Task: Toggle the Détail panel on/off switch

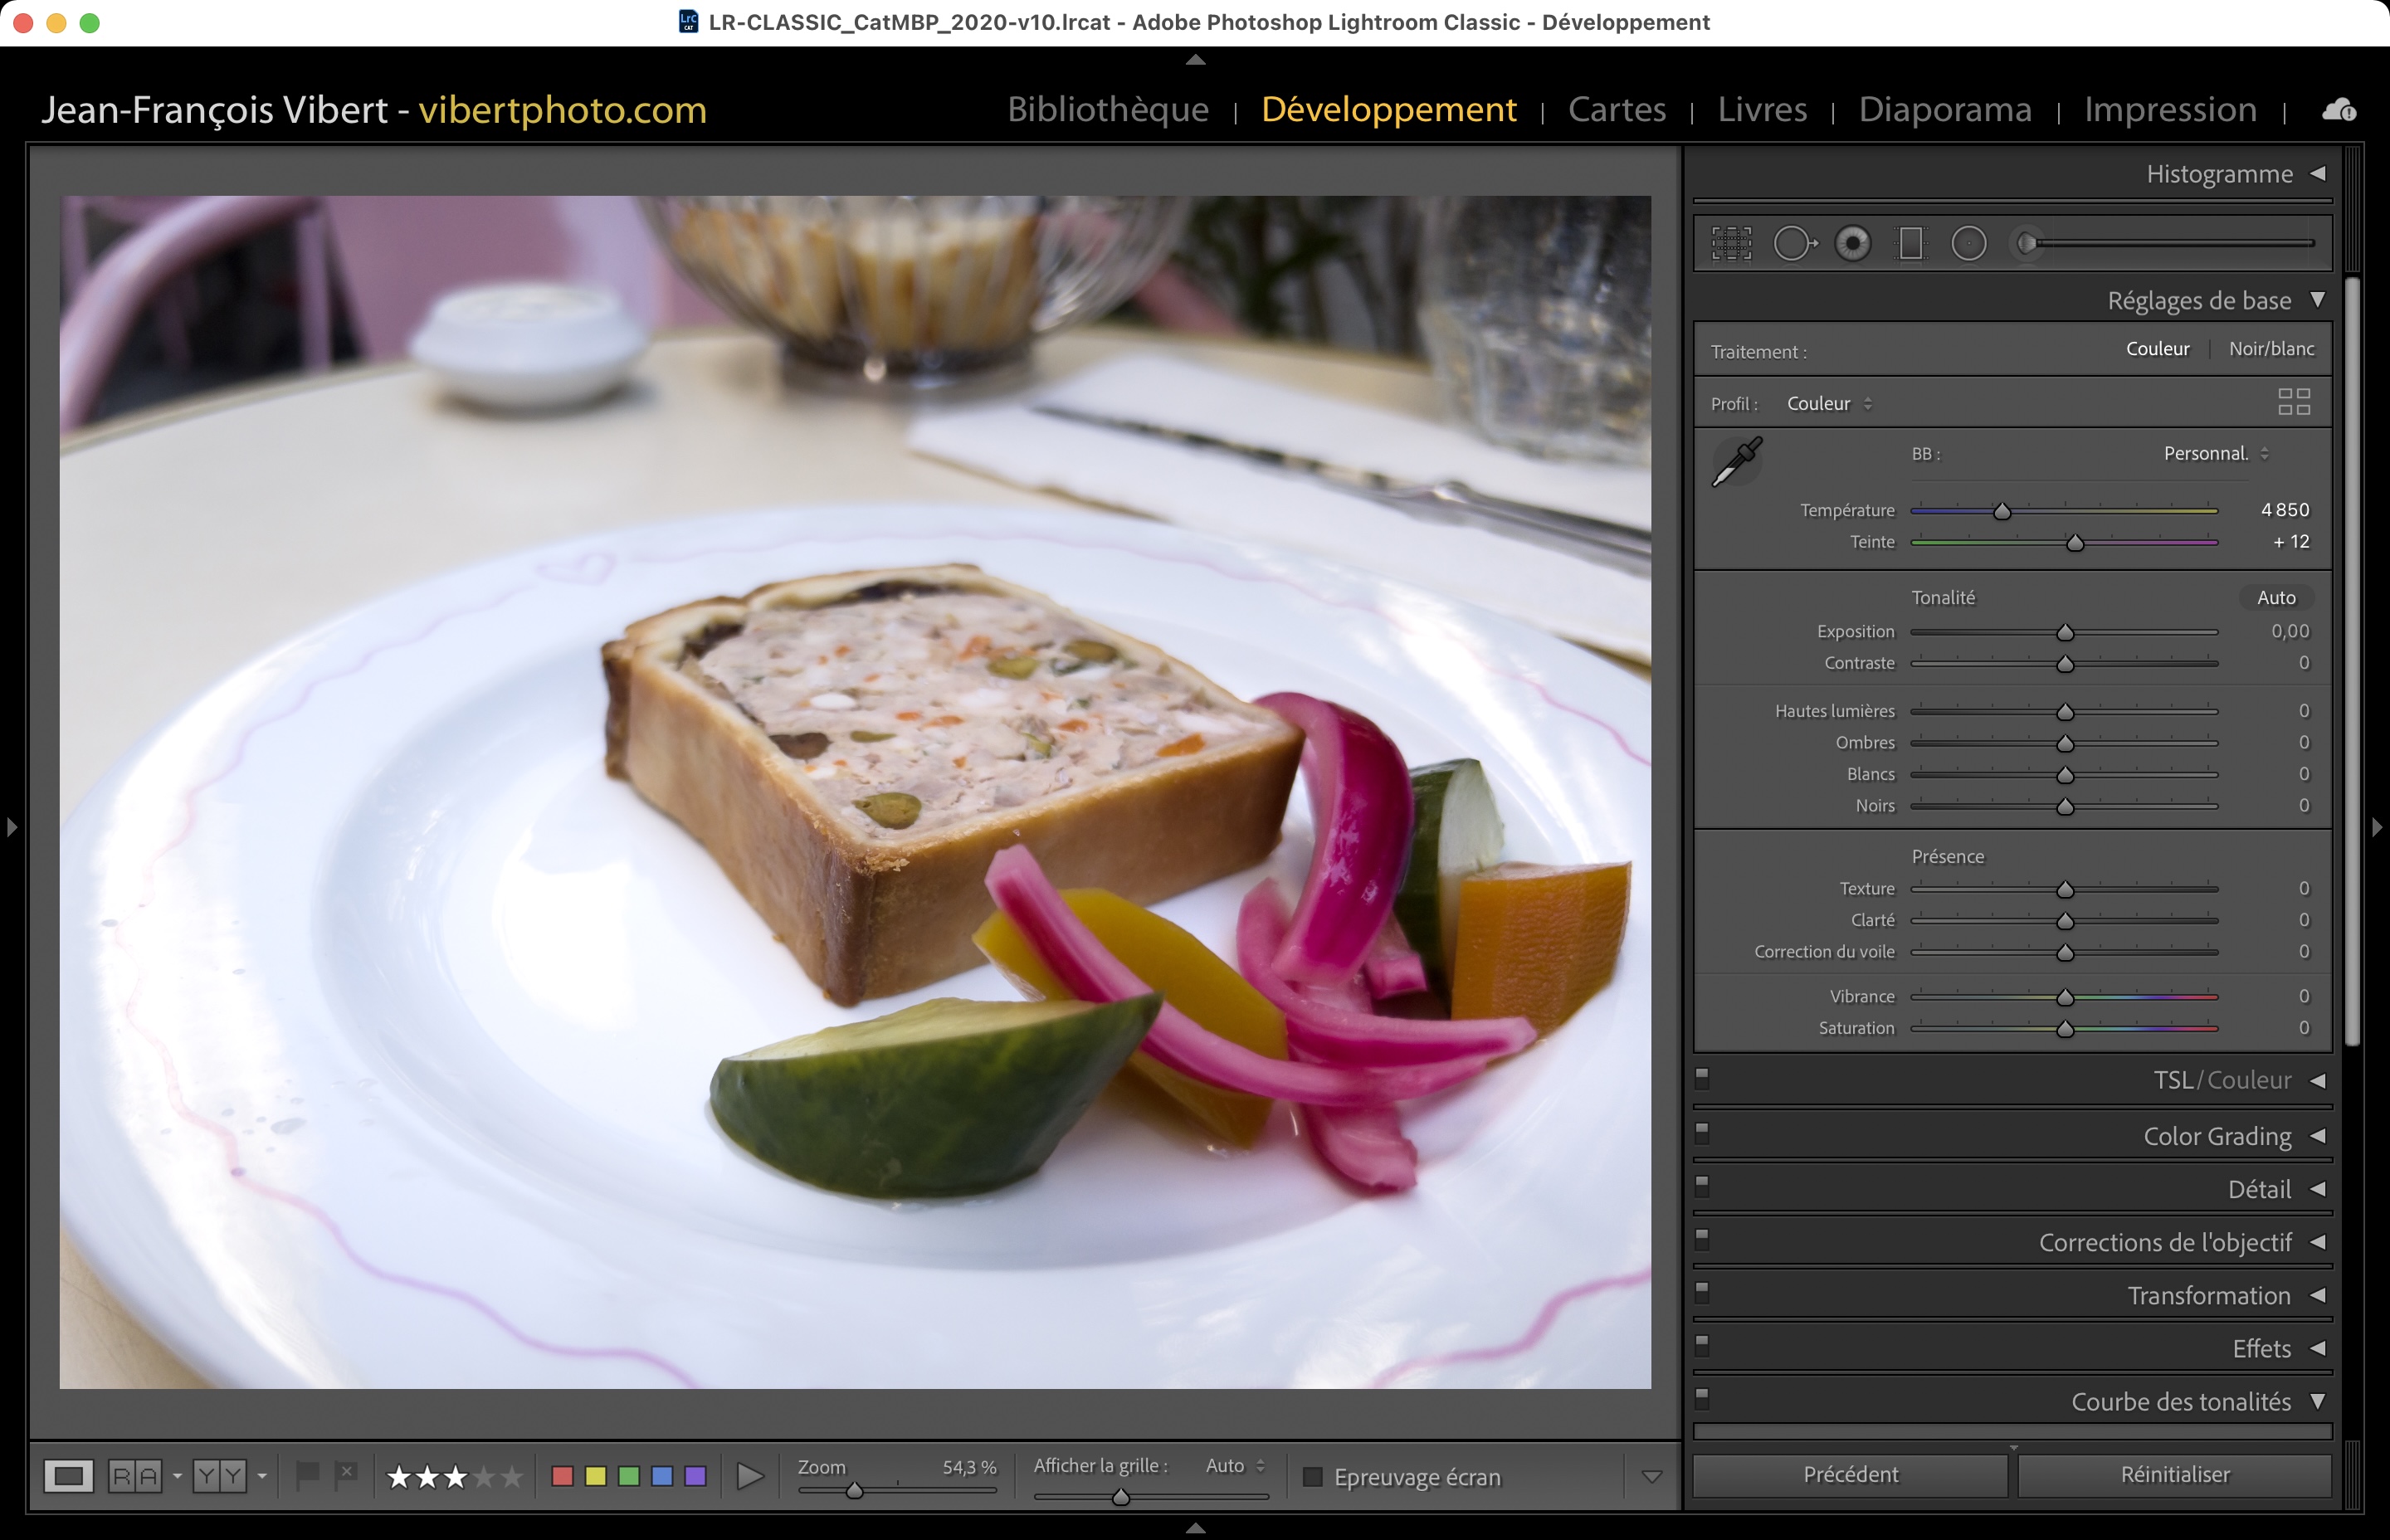Action: point(1702,1187)
